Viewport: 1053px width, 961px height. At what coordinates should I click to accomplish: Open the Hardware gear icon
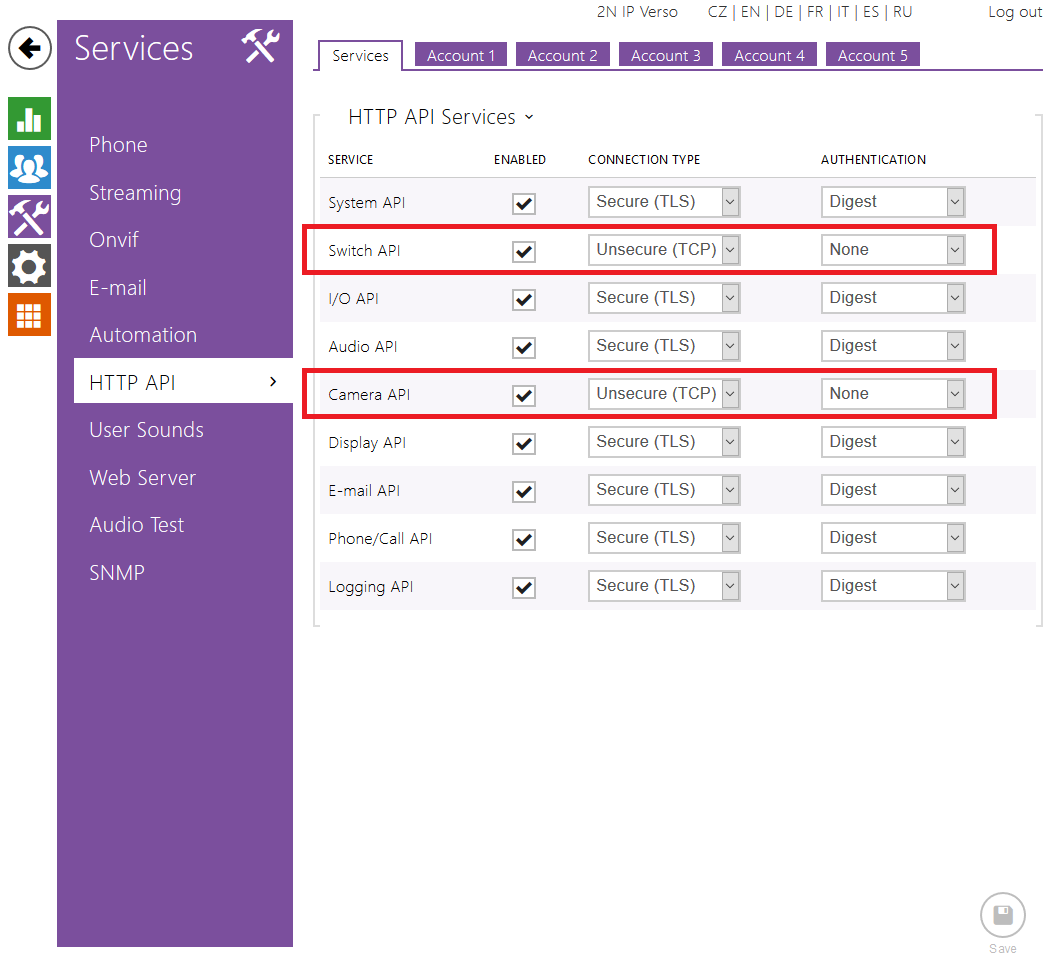(x=29, y=266)
